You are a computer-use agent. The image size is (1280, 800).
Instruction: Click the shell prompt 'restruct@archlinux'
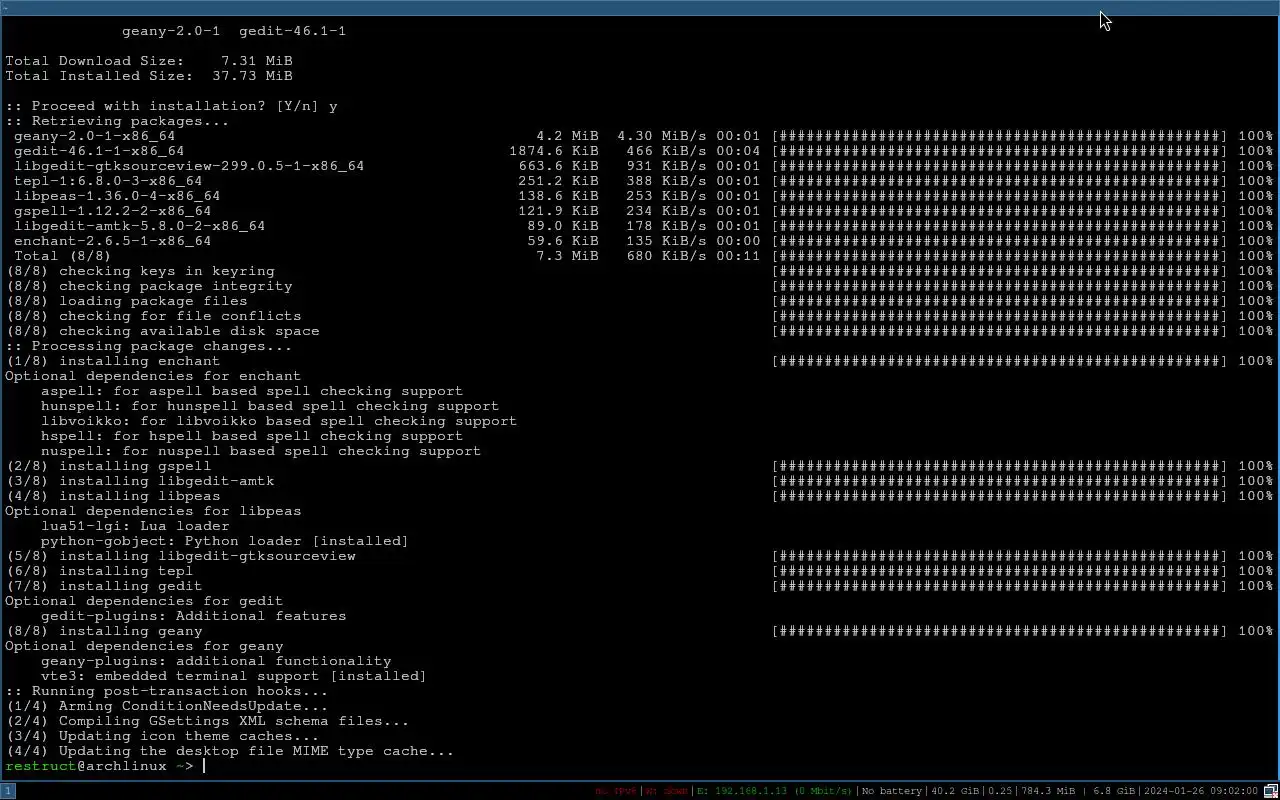coord(86,766)
